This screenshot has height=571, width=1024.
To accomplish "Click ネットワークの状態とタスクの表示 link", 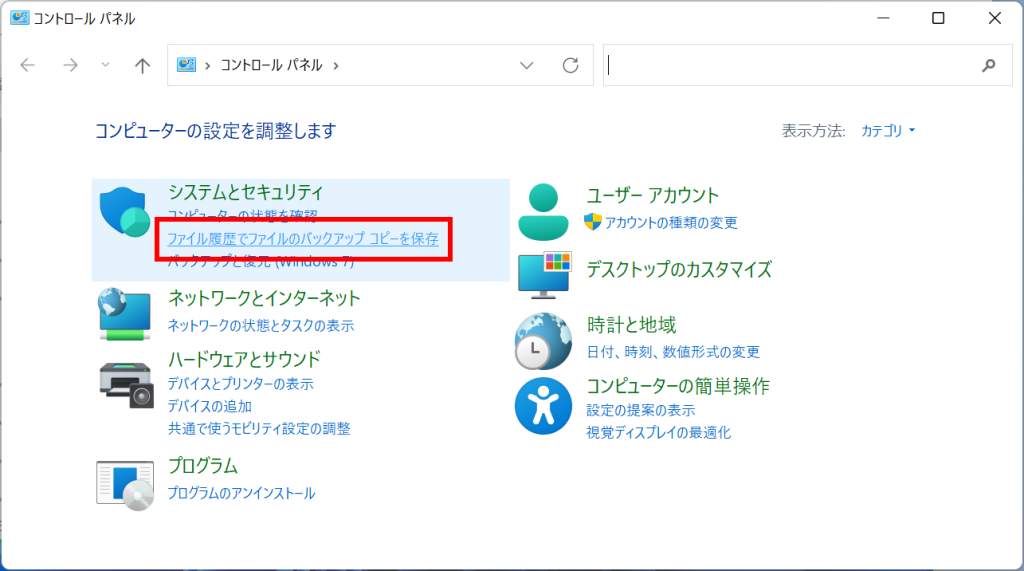I will (260, 325).
